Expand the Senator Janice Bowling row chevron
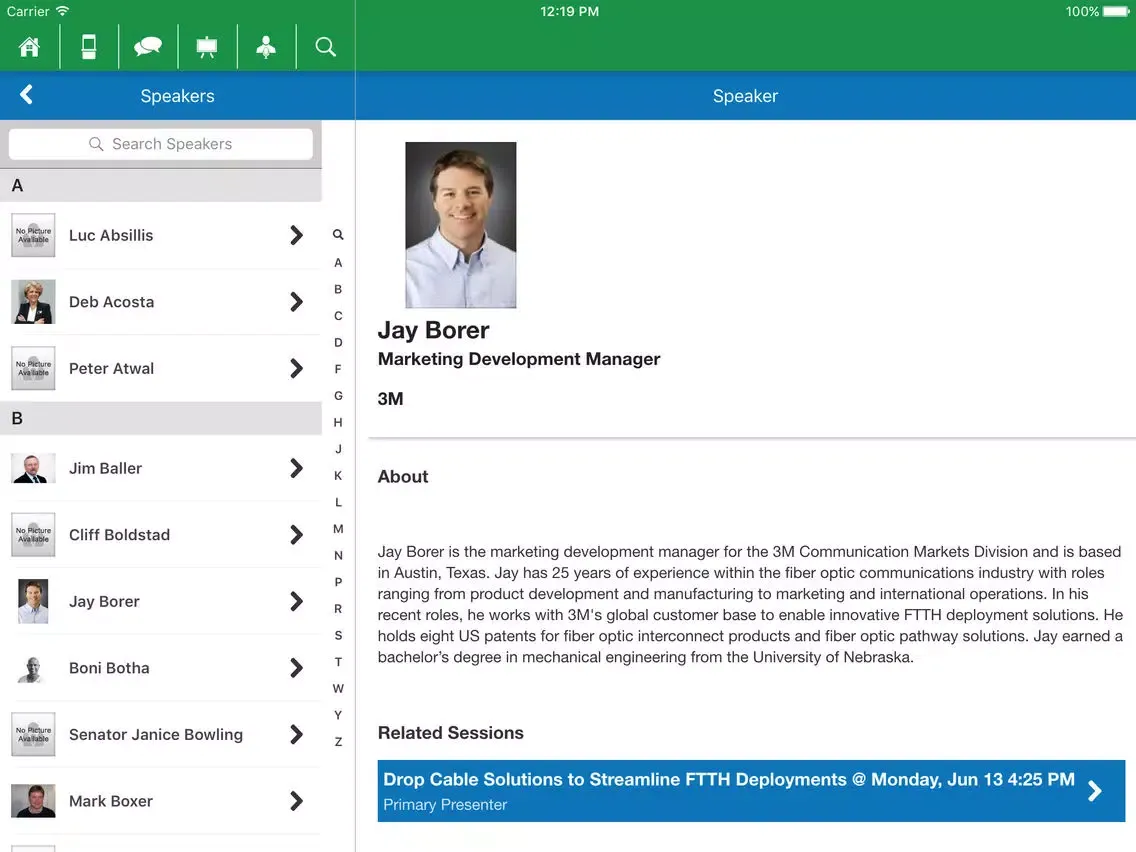The height and width of the screenshot is (852, 1136). (x=296, y=735)
